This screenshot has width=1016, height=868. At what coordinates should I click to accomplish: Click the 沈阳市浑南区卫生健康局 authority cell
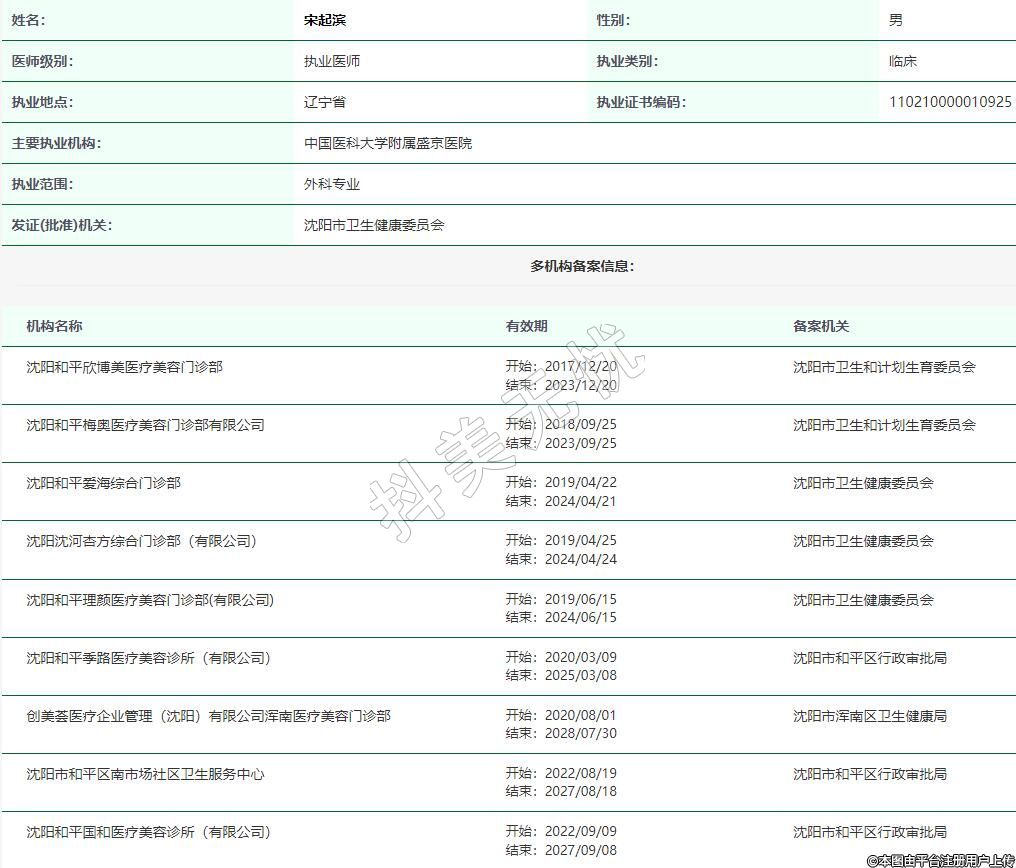869,716
